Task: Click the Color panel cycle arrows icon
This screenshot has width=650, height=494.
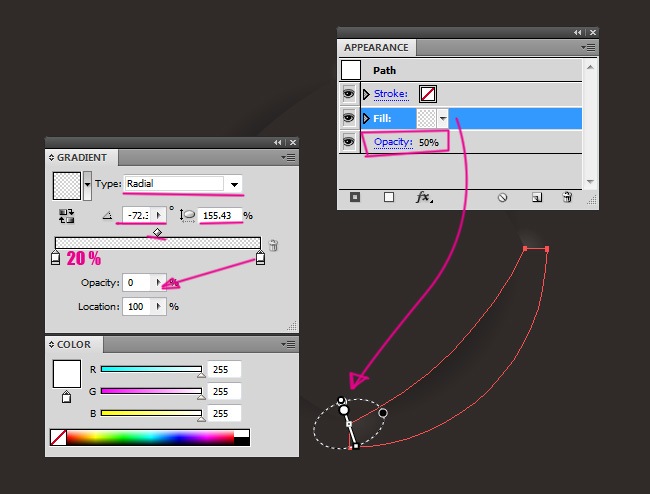Action: 51,344
